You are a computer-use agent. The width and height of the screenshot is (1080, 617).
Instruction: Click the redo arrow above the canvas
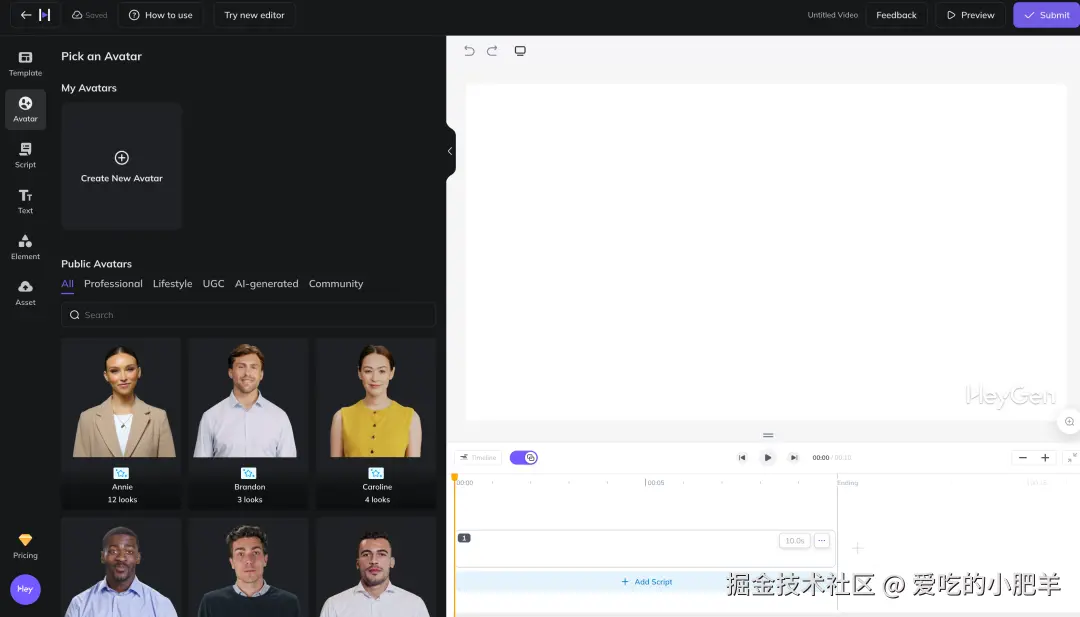pos(492,50)
